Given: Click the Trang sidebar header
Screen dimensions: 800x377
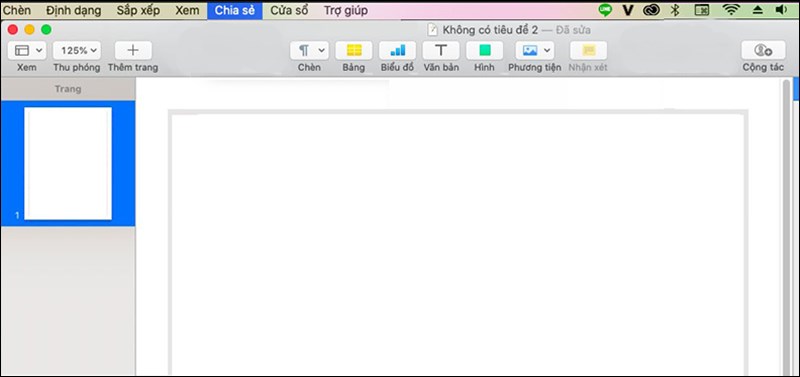Looking at the screenshot, I should click(68, 89).
